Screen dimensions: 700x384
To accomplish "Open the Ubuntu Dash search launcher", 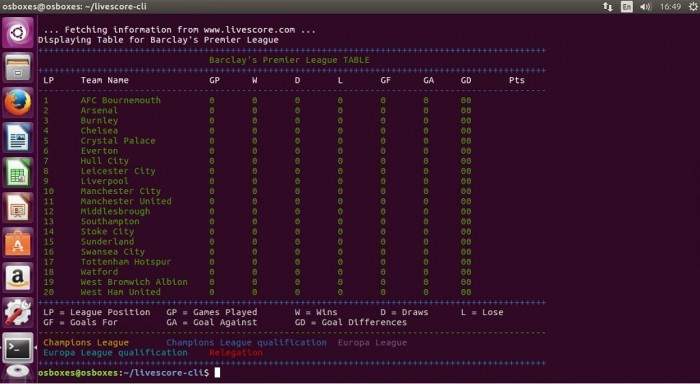I will [18, 33].
